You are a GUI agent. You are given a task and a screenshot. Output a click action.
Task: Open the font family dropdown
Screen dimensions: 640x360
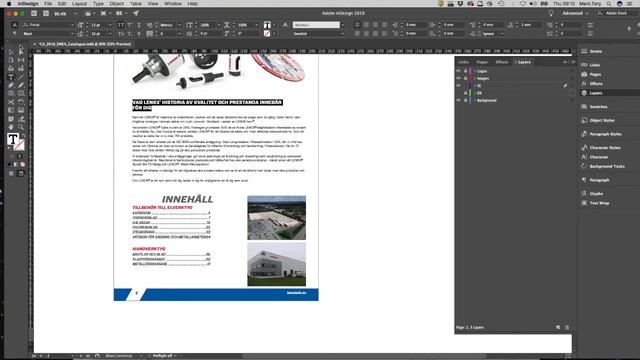(x=73, y=25)
